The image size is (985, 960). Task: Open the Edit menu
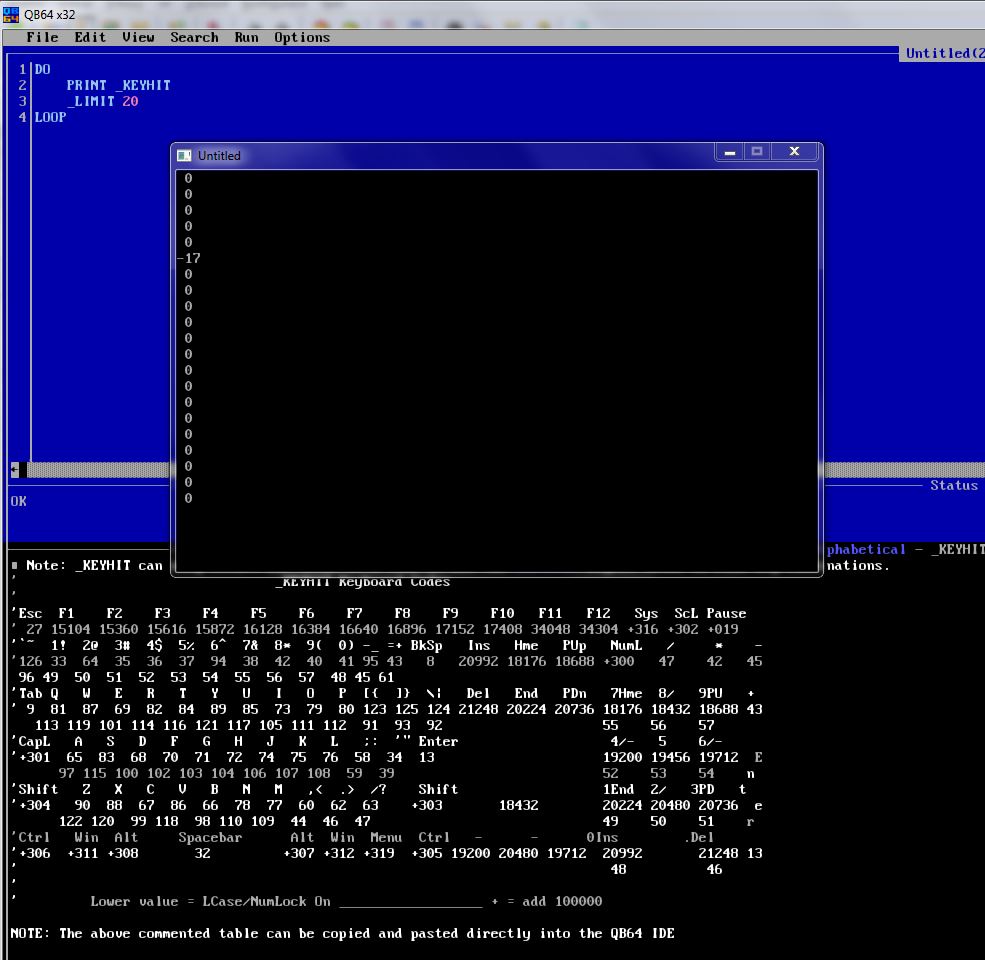90,37
